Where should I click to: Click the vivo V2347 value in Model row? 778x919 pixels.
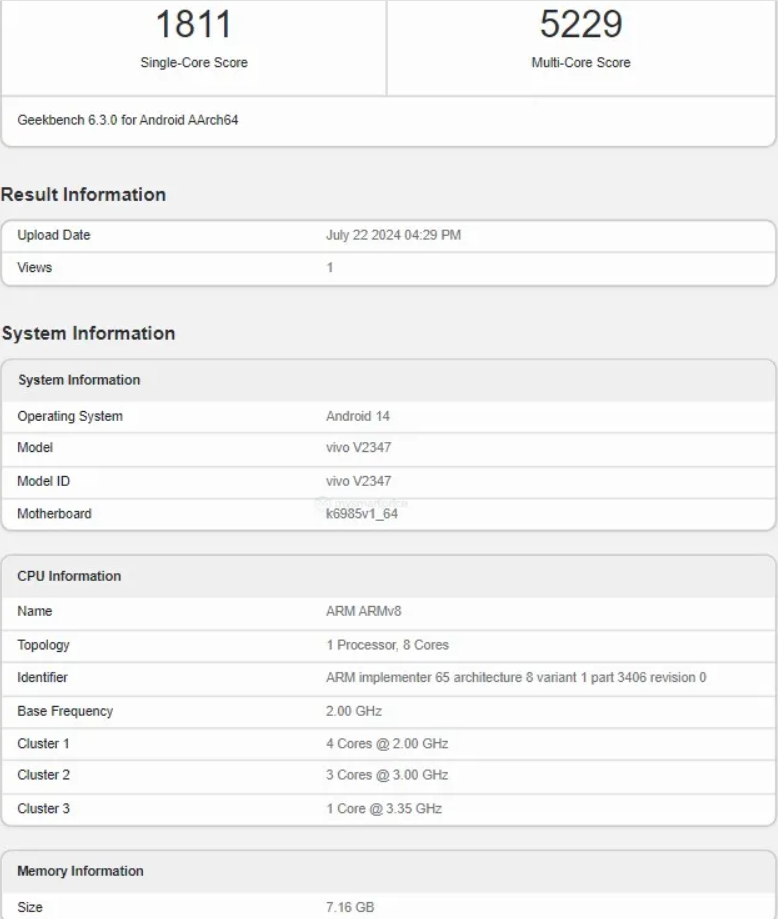click(x=358, y=448)
